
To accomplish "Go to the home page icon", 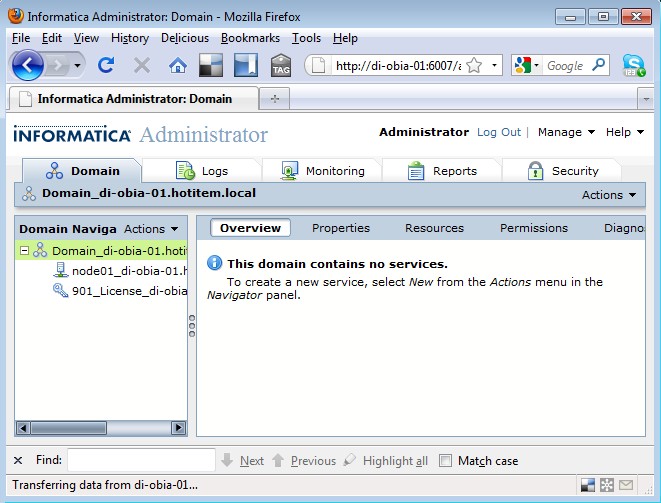I will (177, 65).
